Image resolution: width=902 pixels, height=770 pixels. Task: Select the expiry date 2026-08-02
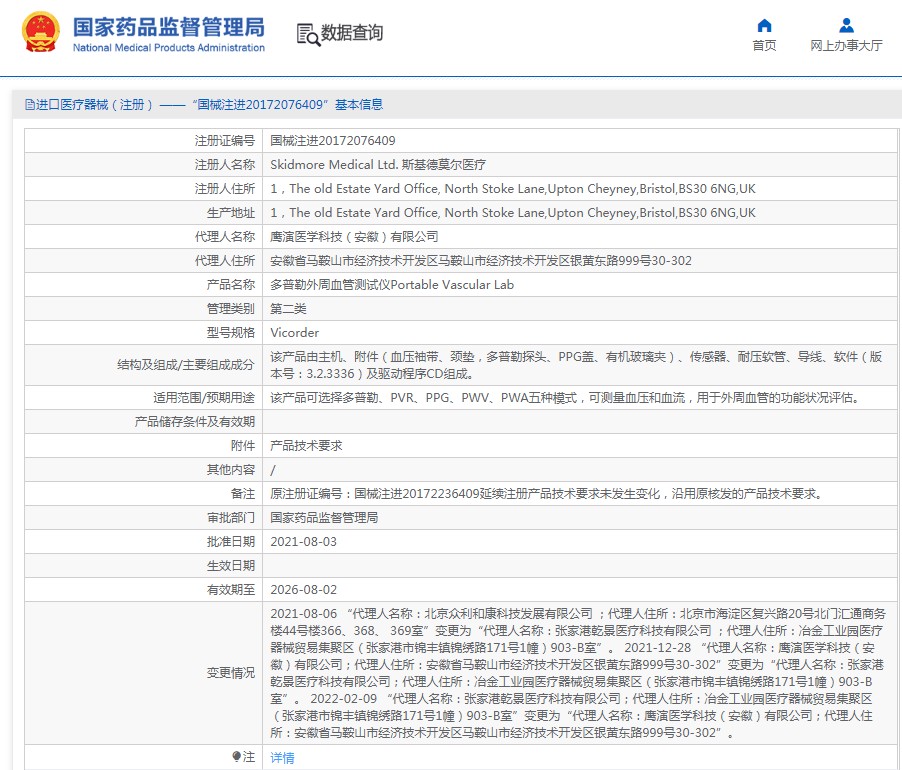pyautogui.click(x=303, y=590)
